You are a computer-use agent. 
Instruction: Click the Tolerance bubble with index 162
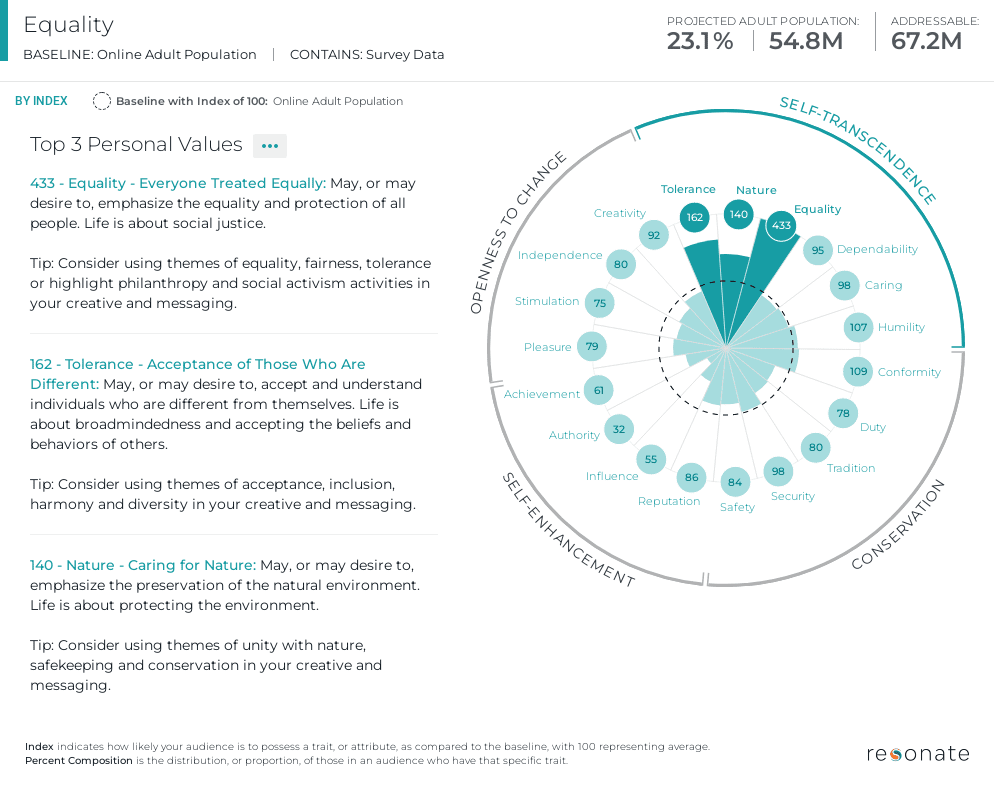pos(694,217)
